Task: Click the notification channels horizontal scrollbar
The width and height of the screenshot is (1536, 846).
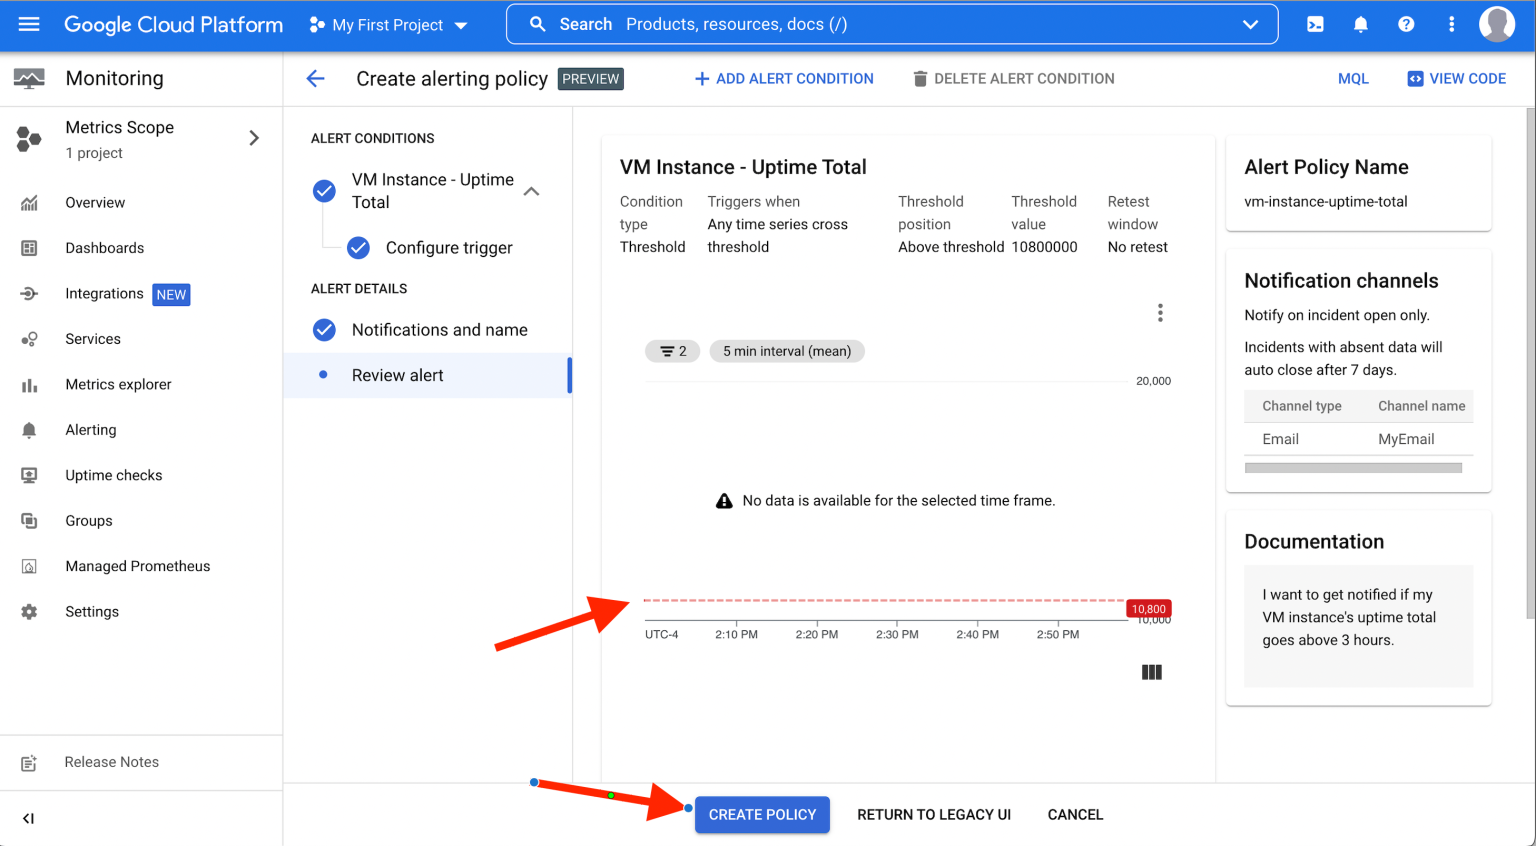Action: 1353,467
